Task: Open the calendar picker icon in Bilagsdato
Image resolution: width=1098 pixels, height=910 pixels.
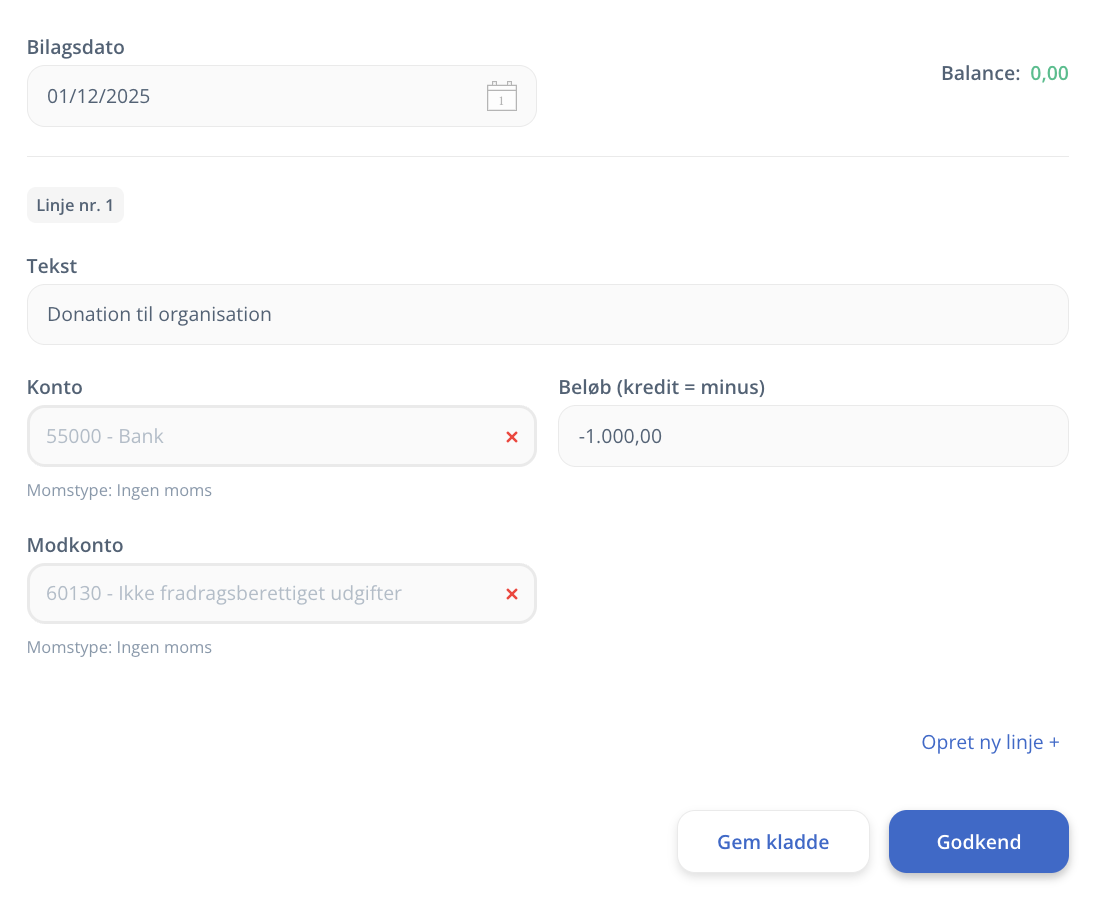Action: pyautogui.click(x=501, y=96)
